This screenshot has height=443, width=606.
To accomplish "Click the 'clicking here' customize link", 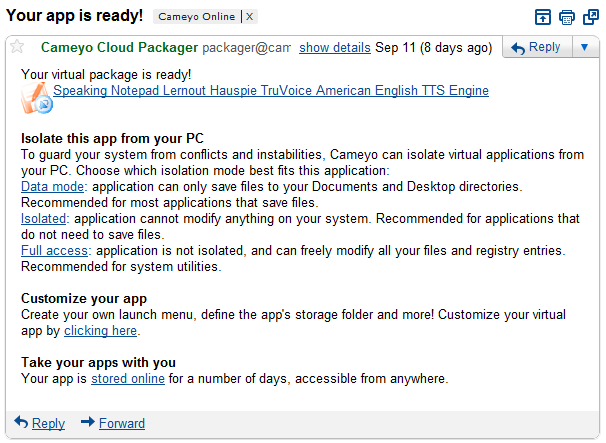I will click(x=100, y=331).
